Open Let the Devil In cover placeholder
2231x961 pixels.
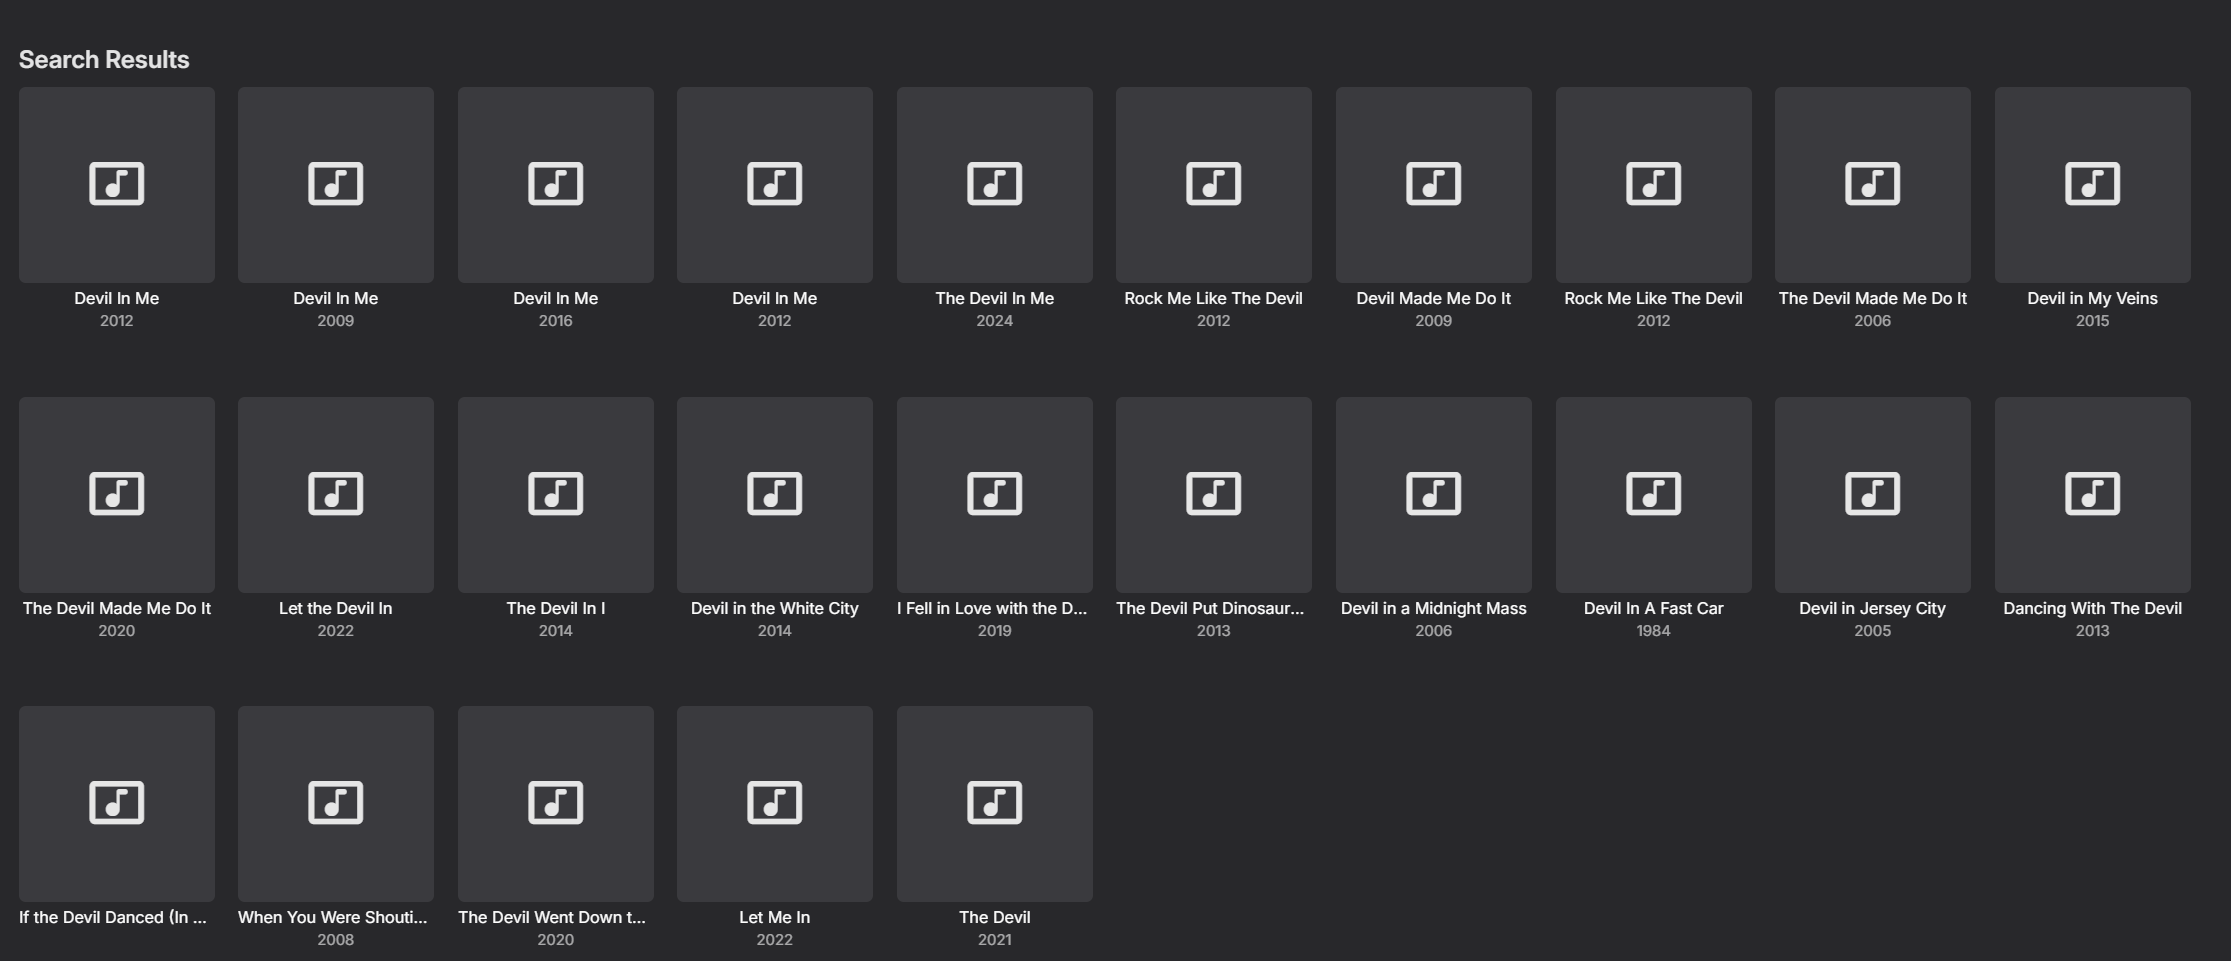[335, 494]
